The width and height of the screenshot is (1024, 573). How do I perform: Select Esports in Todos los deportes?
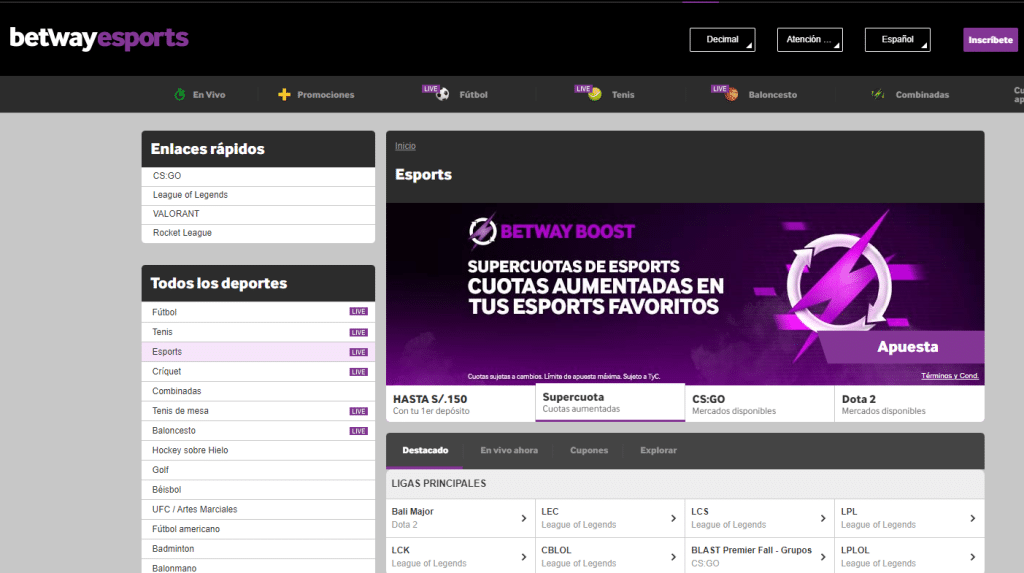[258, 352]
